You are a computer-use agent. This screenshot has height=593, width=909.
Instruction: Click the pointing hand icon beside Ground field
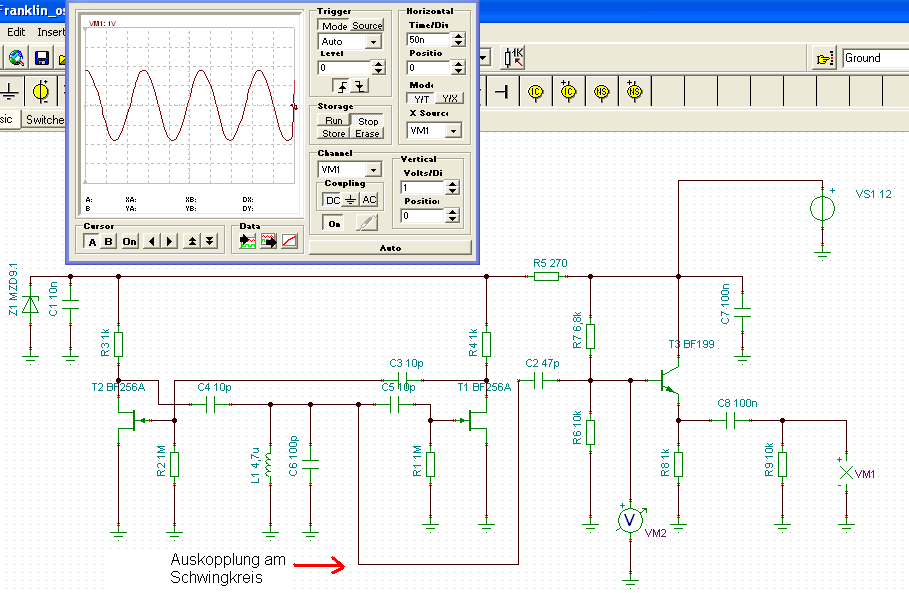coord(824,58)
